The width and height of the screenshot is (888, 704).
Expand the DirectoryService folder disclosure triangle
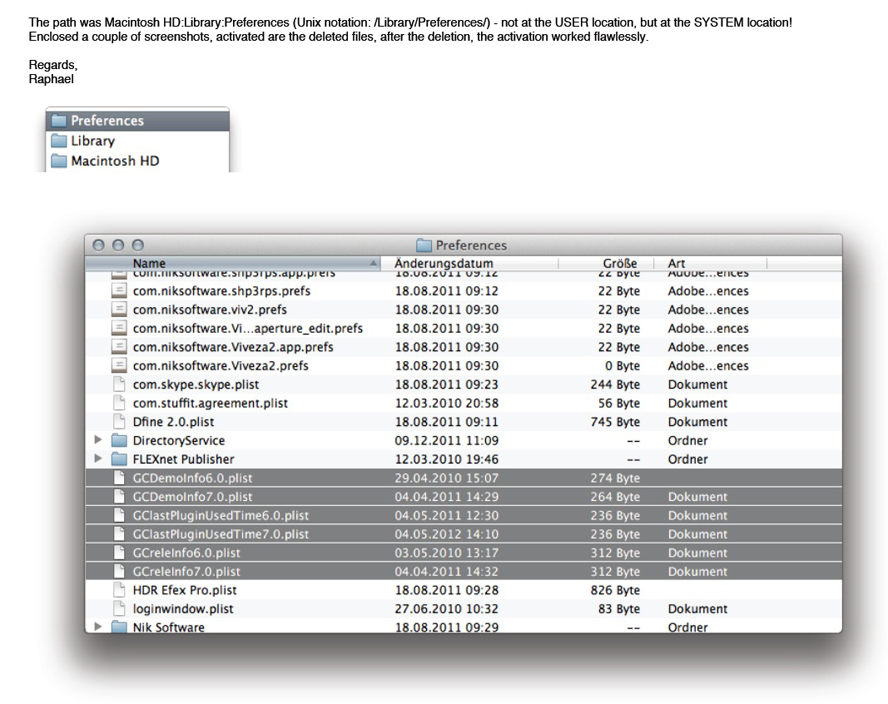(98, 441)
